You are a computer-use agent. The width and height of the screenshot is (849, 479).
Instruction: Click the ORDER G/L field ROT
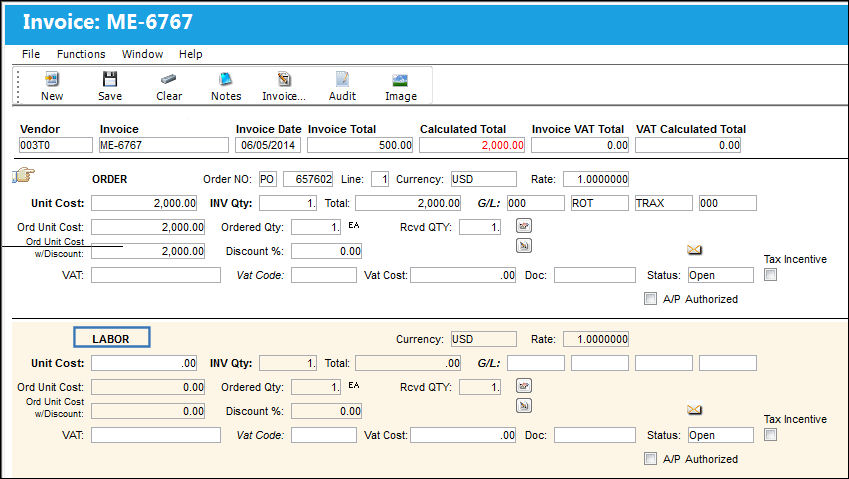click(x=600, y=203)
